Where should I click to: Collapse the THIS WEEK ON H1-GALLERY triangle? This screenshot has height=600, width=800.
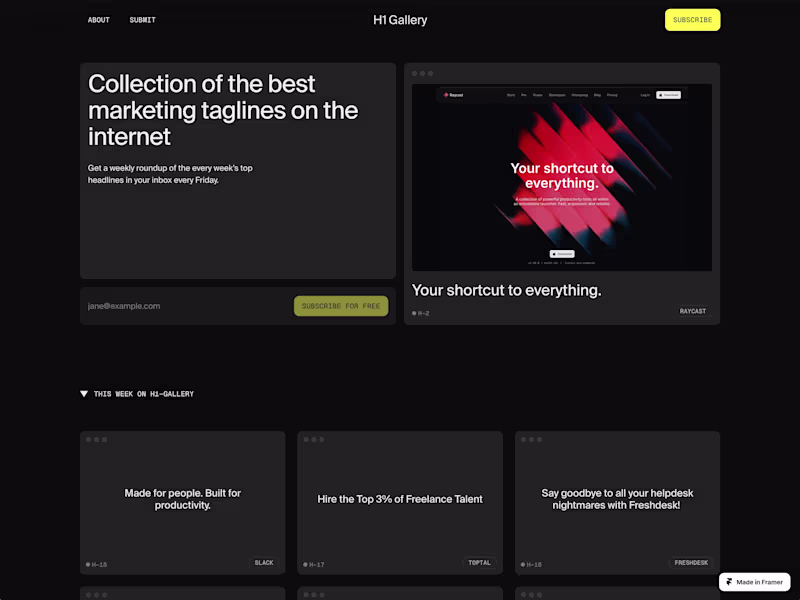(x=84, y=394)
